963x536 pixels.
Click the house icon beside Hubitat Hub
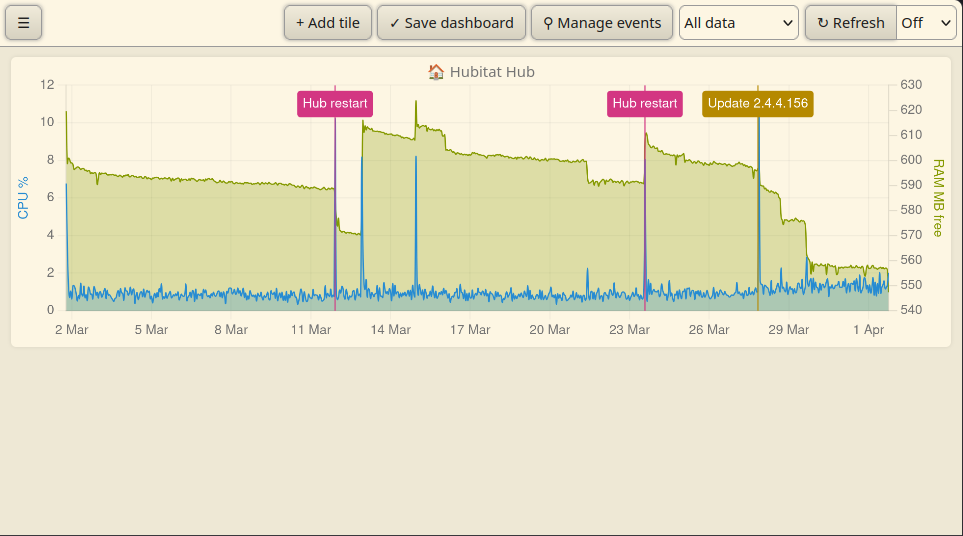436,72
